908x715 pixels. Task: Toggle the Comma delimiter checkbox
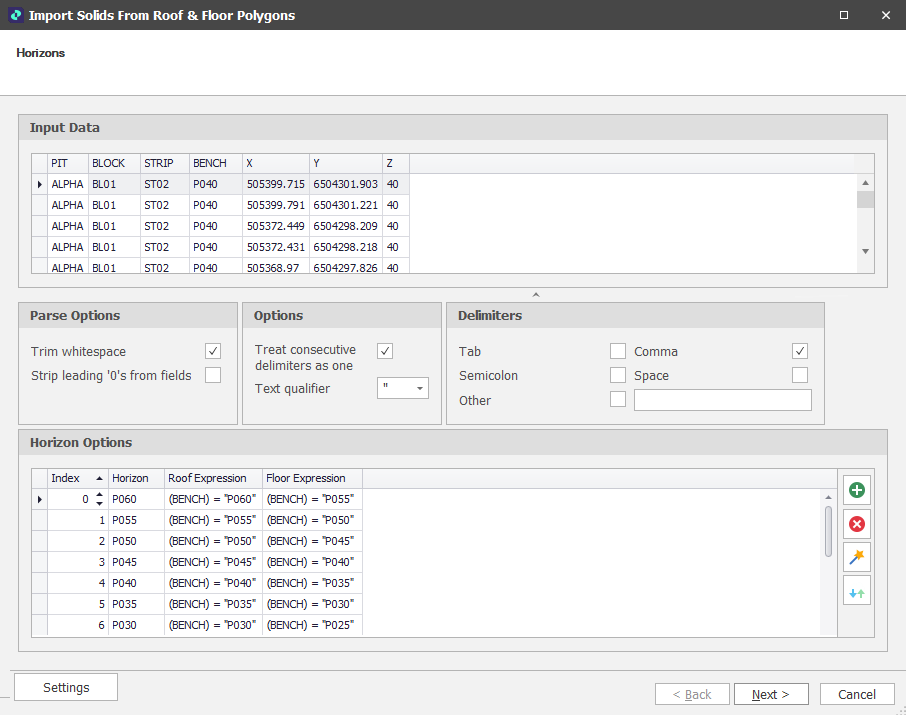[x=799, y=351]
